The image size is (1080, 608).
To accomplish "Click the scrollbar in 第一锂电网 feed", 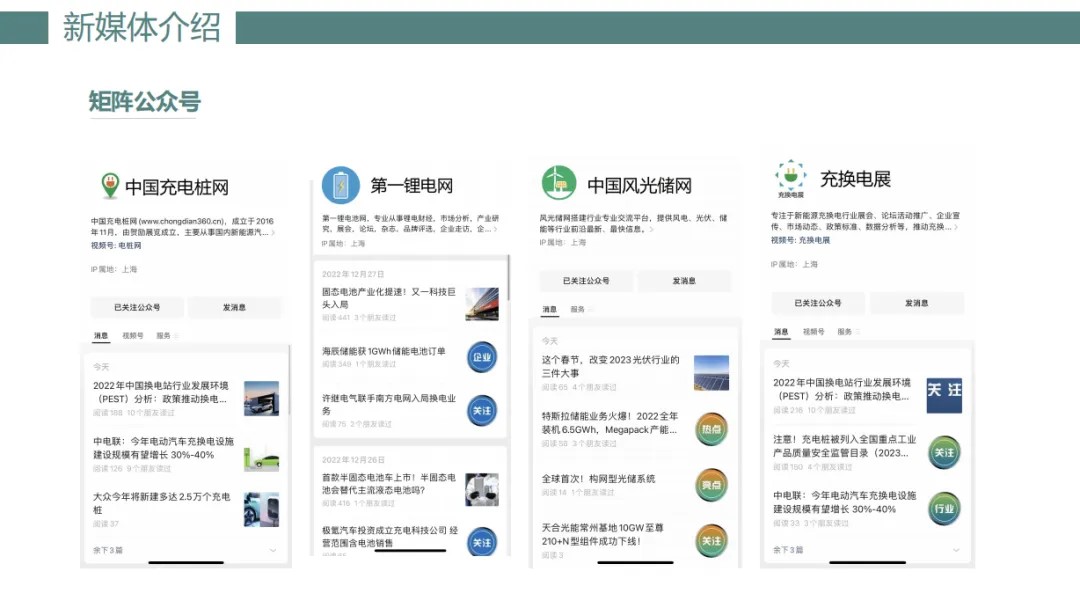I will click(x=508, y=277).
